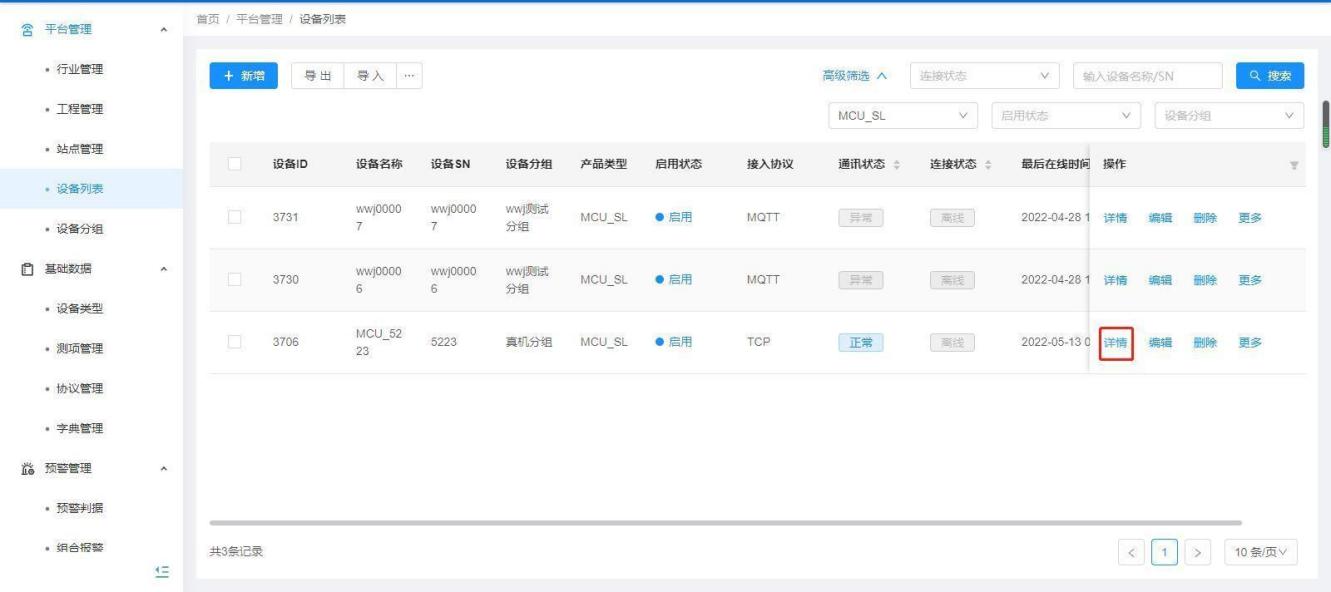
Task: Check the checkbox for device 3731
Action: (x=235, y=218)
